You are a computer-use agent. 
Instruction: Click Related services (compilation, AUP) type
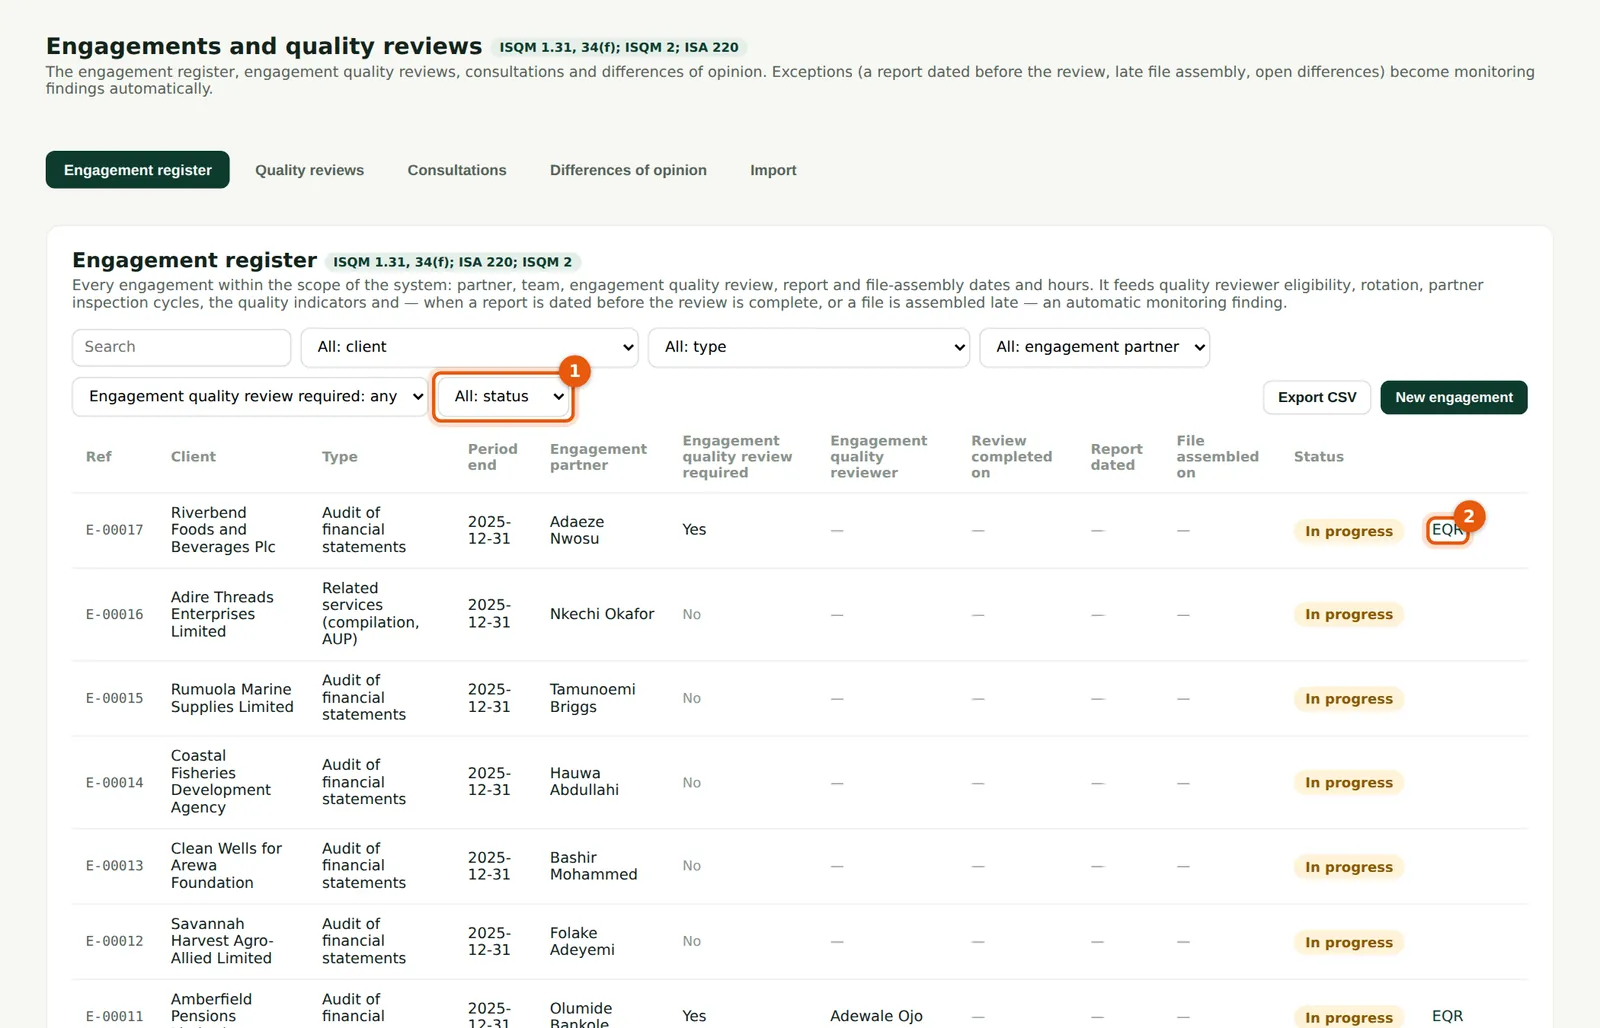370,614
